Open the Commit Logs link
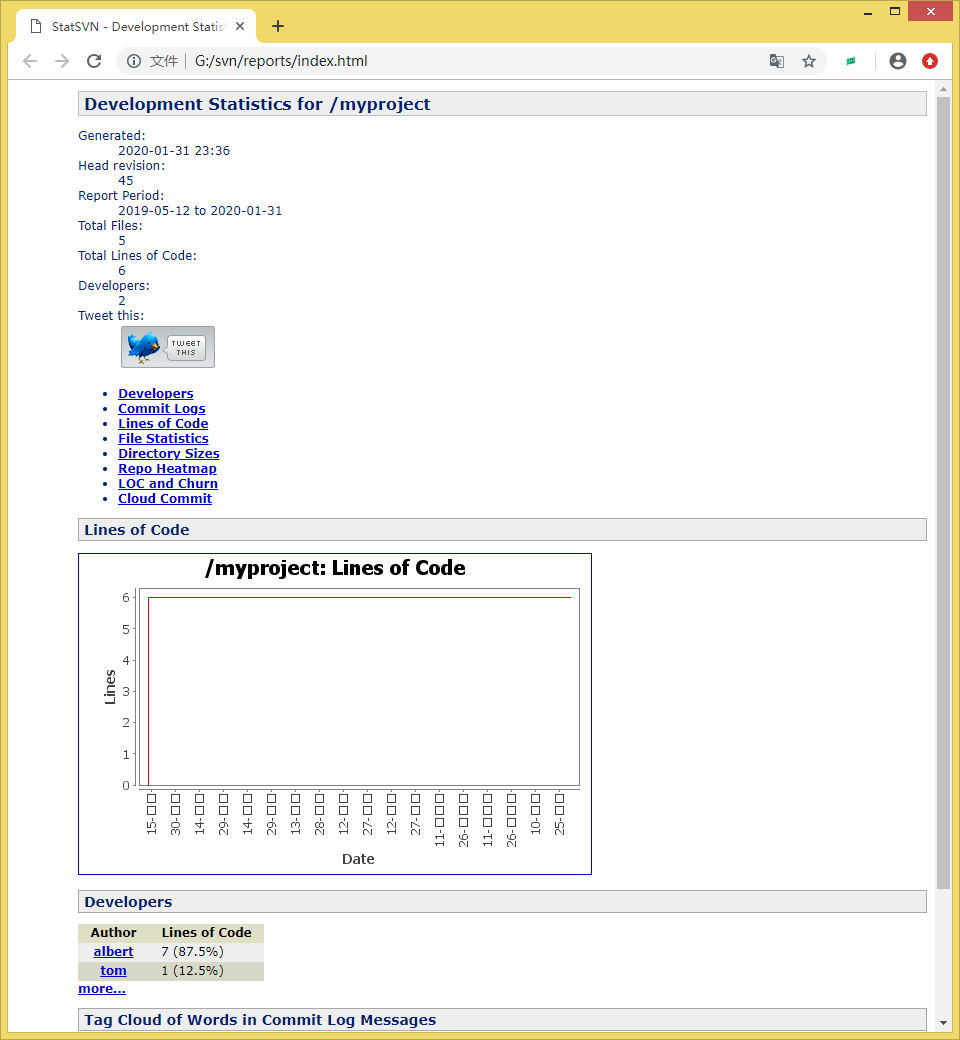This screenshot has width=960, height=1040. pyautogui.click(x=162, y=409)
